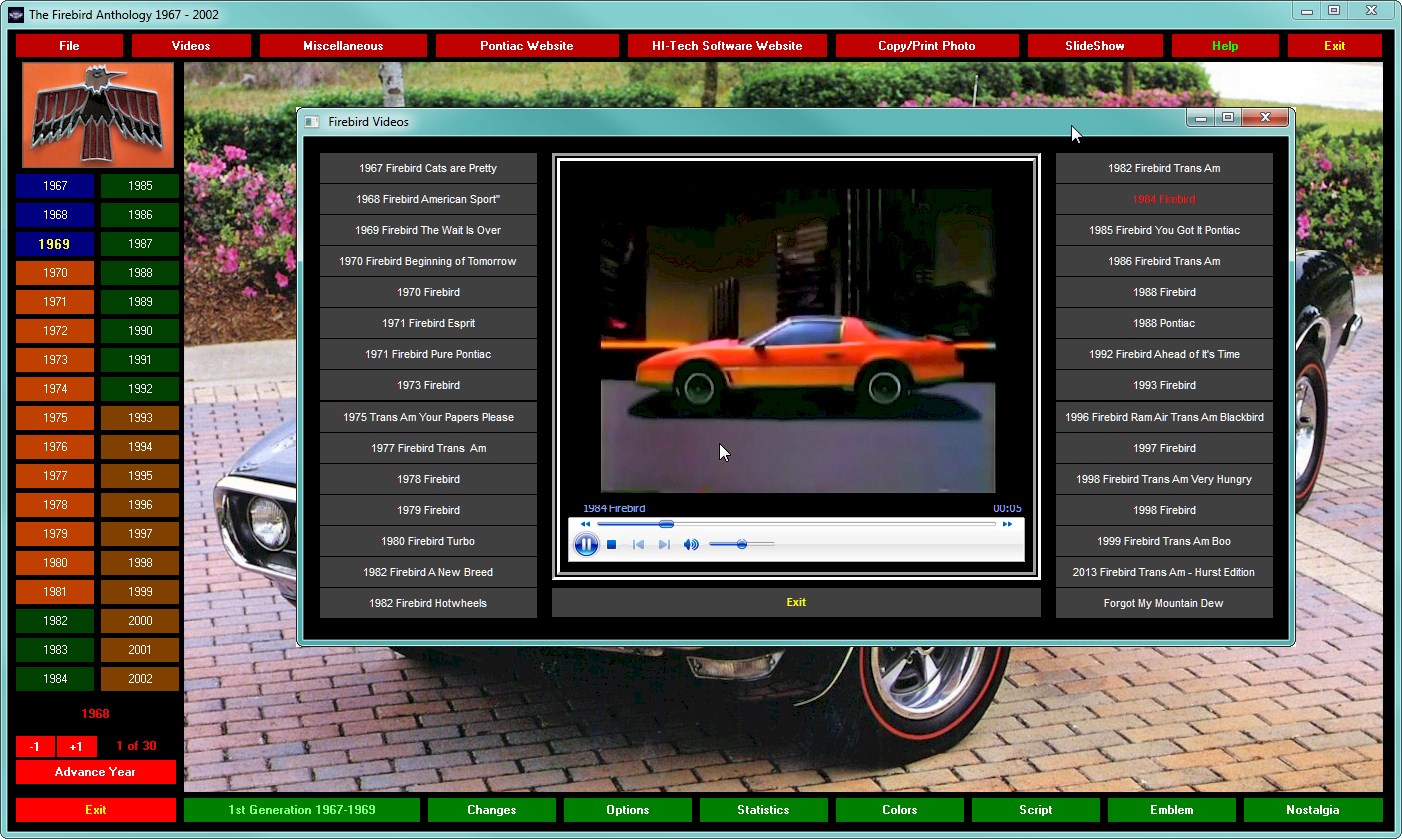The height and width of the screenshot is (839, 1402).
Task: Select the 1993 year button in the sidebar
Action: [140, 418]
